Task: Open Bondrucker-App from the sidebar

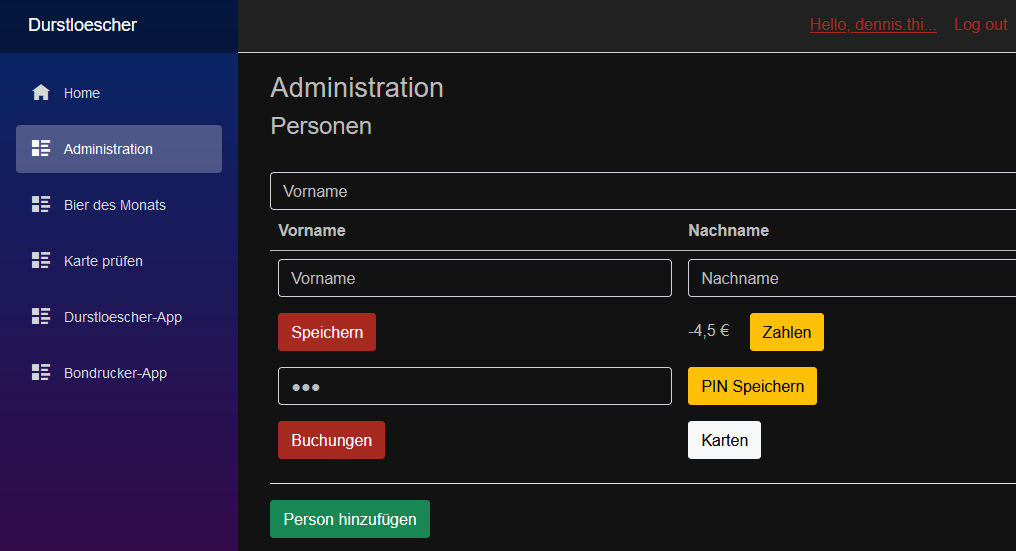Action: [115, 373]
